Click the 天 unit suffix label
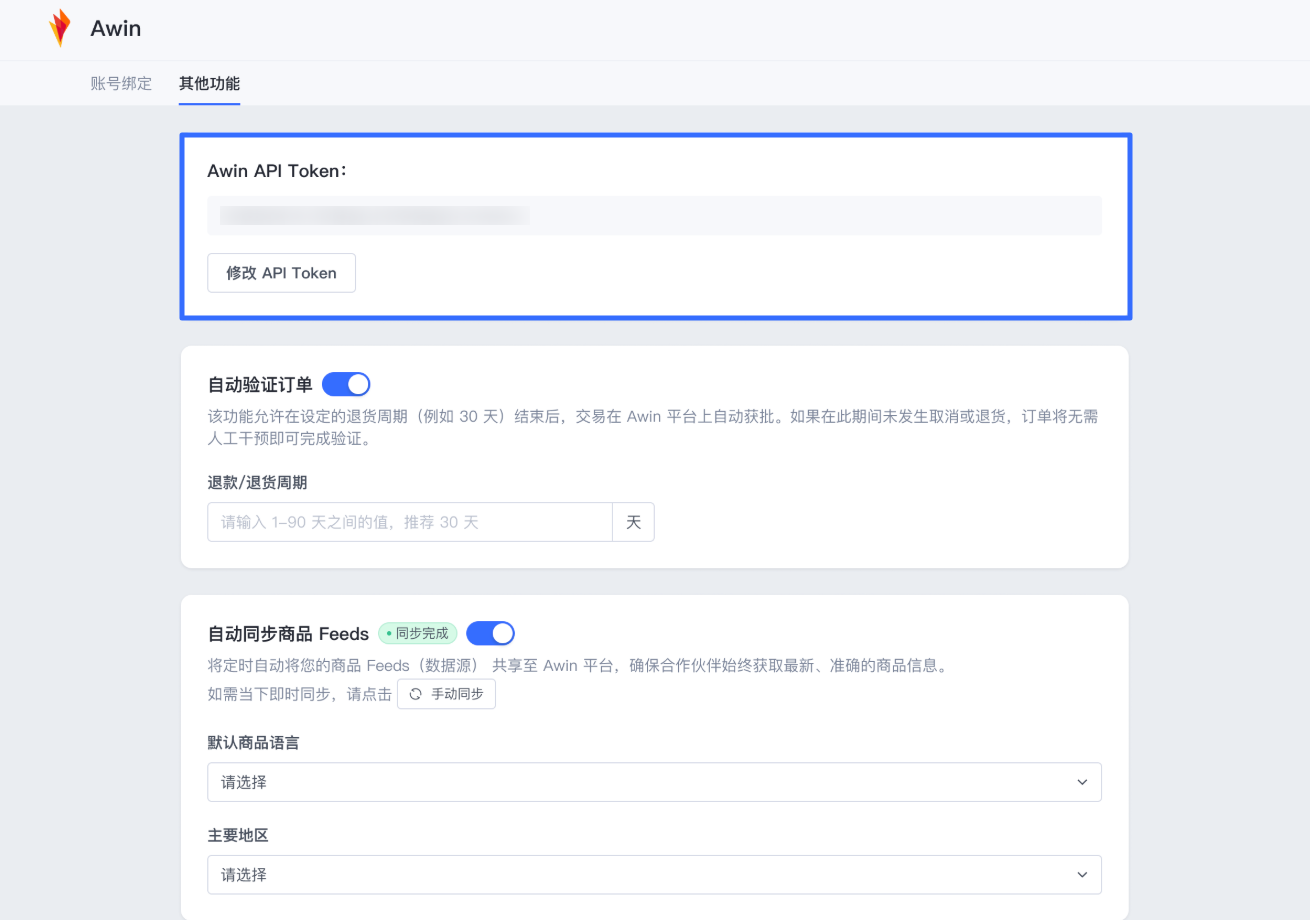Viewport: 1310px width, 920px height. coord(633,522)
